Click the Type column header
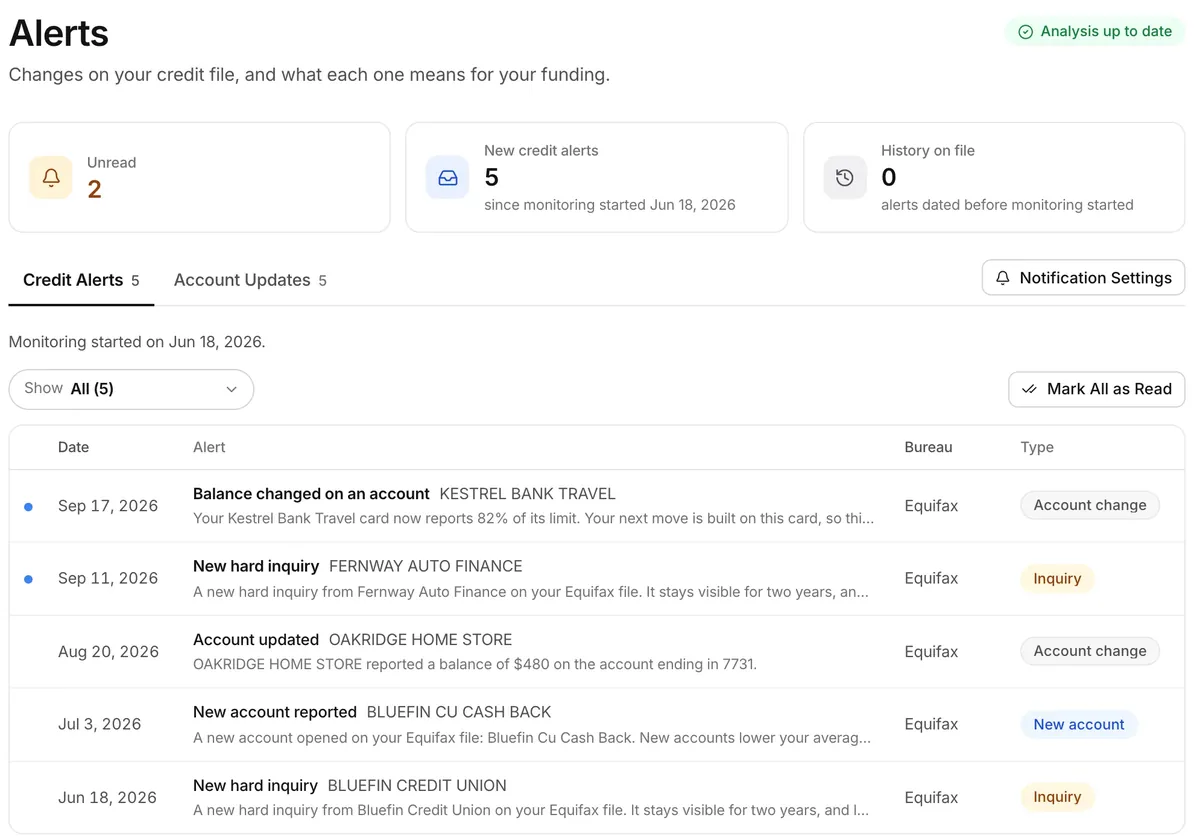This screenshot has height=838, width=1200. [1037, 447]
